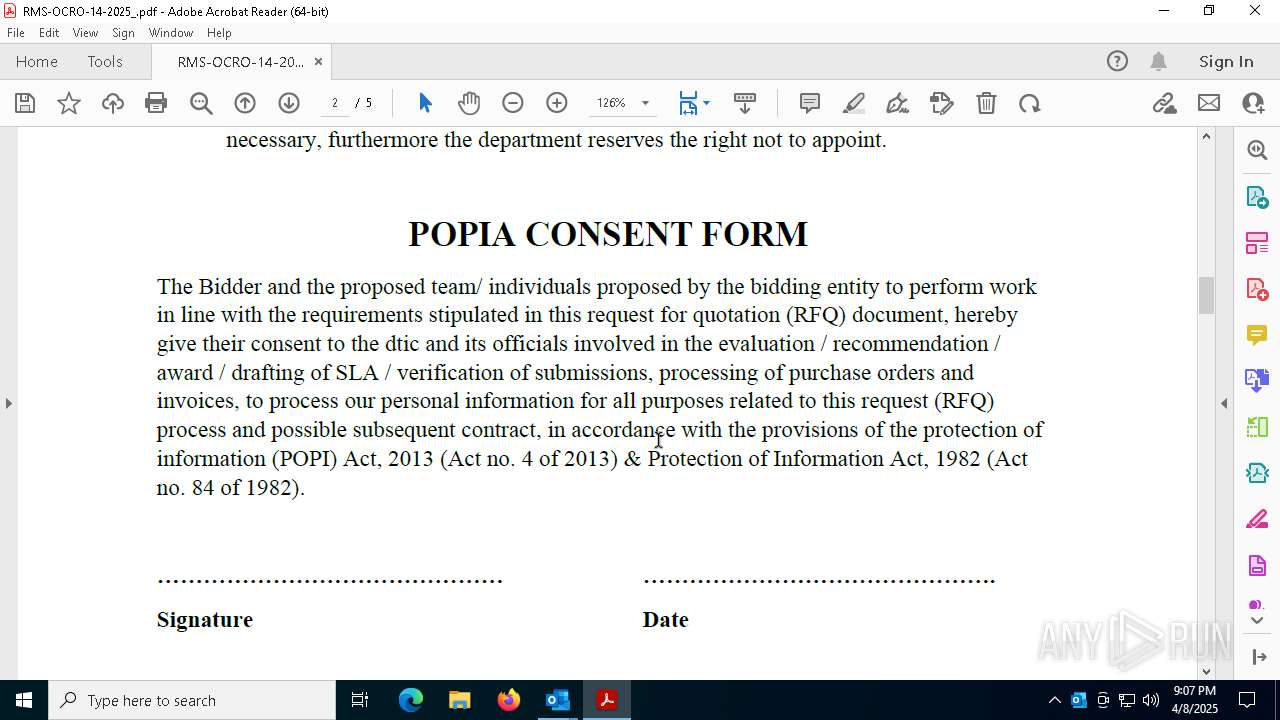Screen dimensions: 1280x720
Task: Print the document
Action: 156,103
